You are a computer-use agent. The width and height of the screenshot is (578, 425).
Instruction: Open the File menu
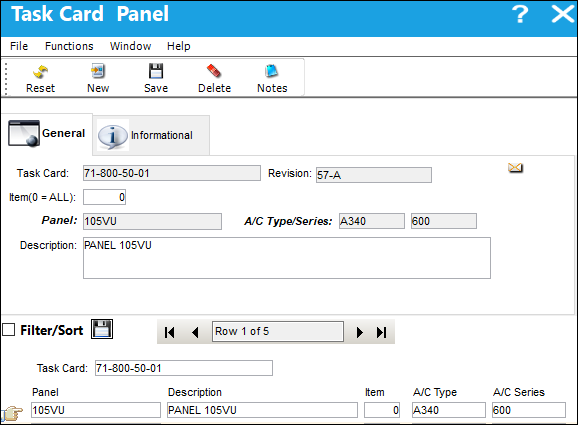pos(19,46)
